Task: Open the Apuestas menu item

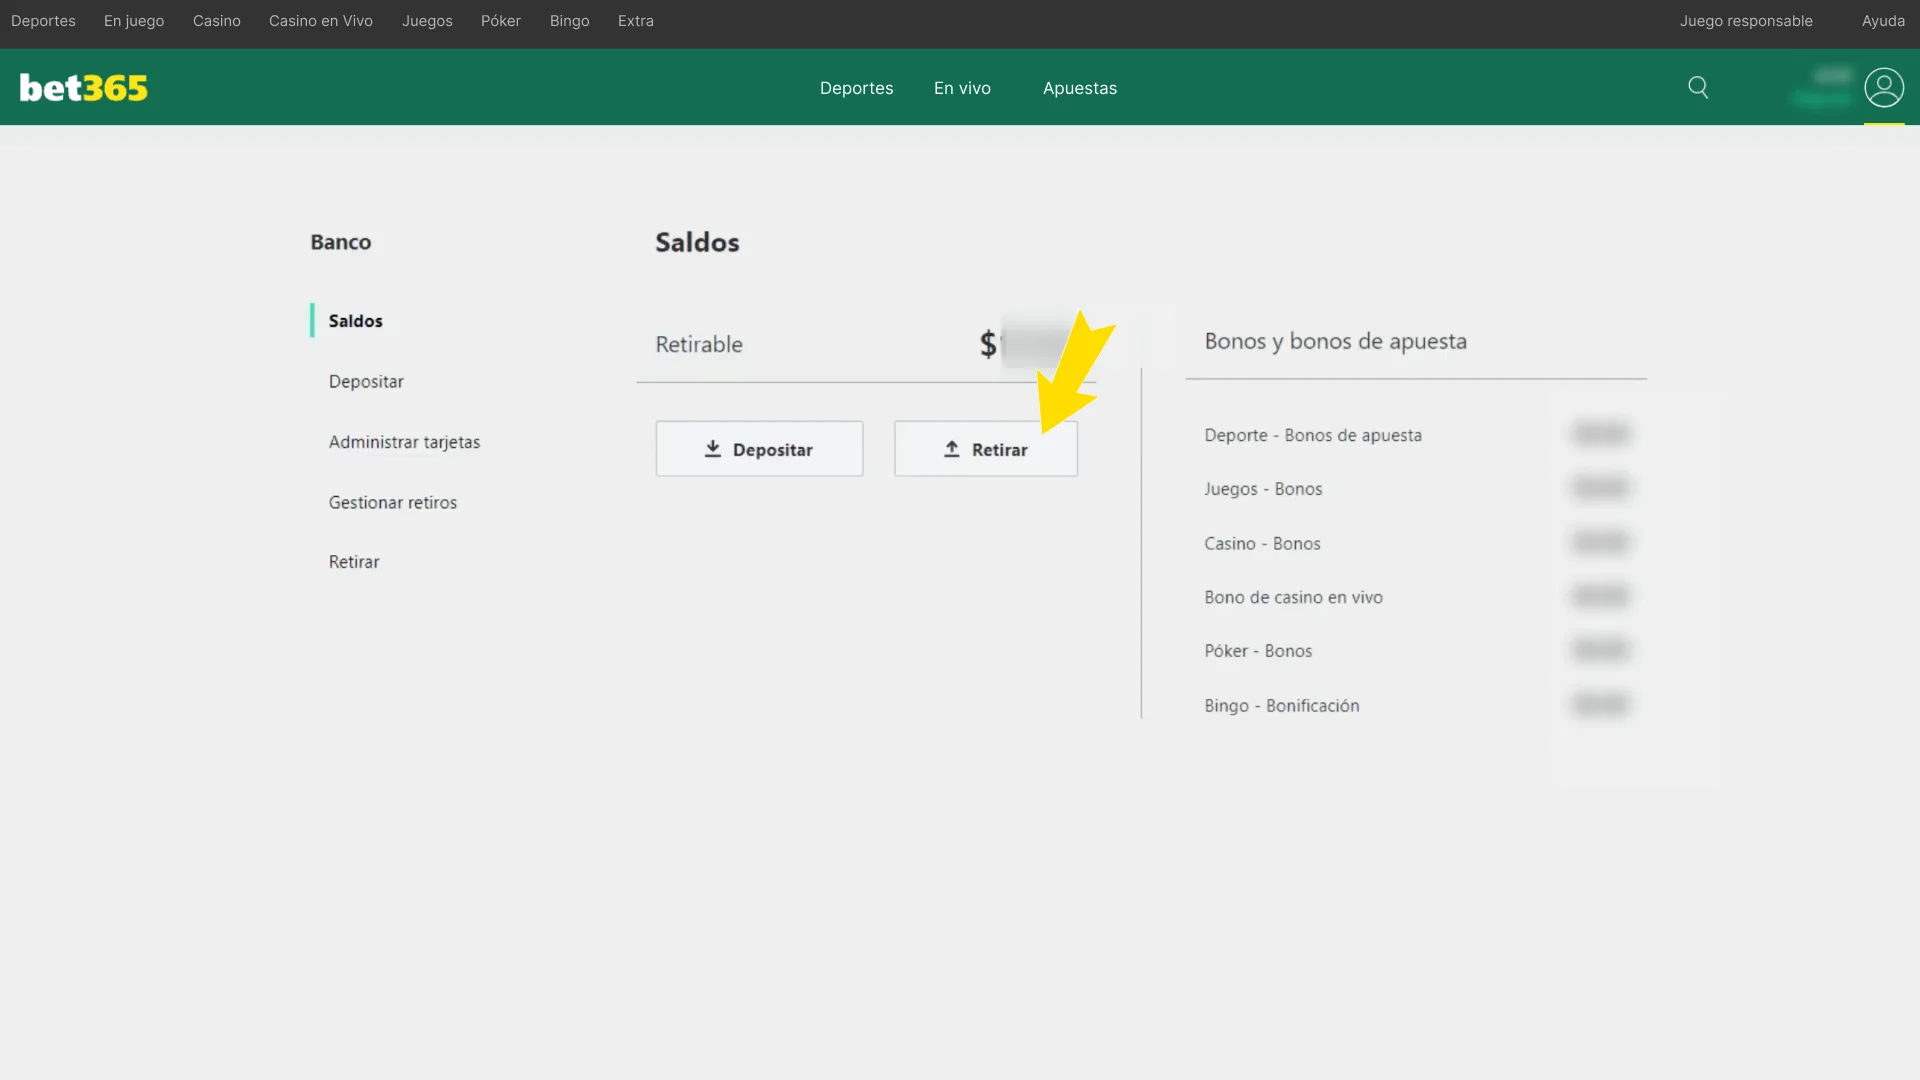Action: pyautogui.click(x=1080, y=88)
